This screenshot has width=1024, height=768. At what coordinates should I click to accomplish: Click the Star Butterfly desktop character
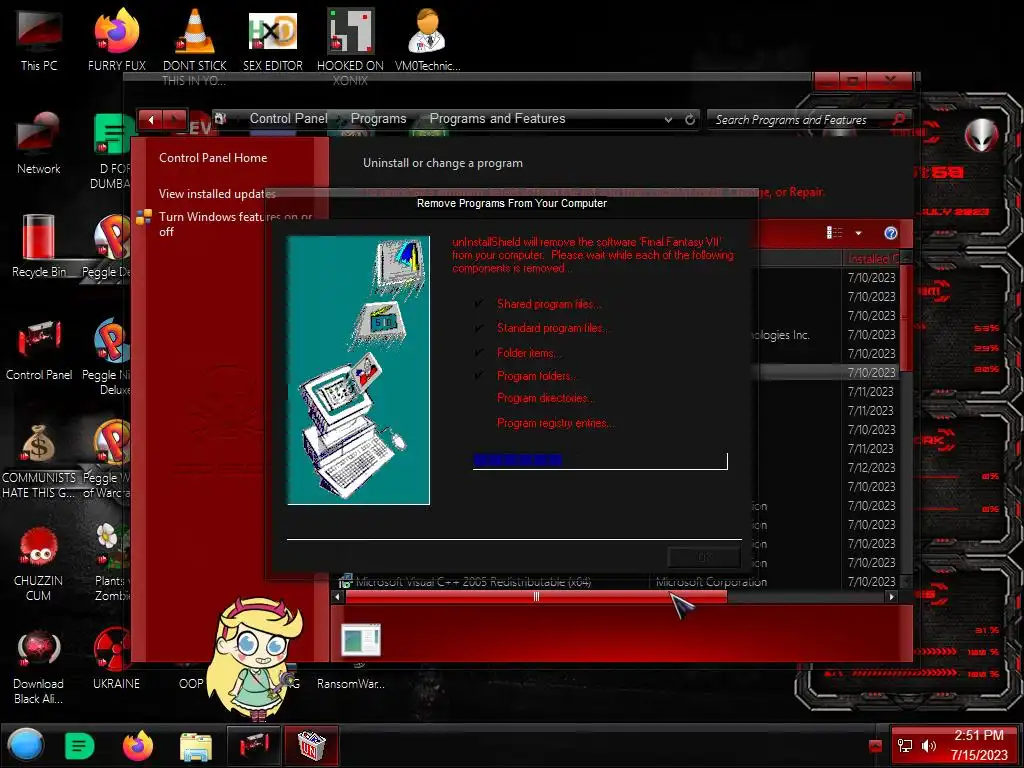pos(256,656)
